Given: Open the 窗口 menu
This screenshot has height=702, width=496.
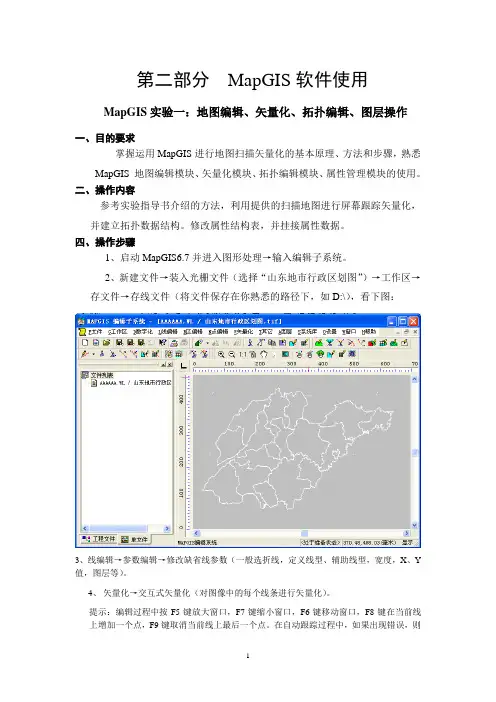Looking at the screenshot, I should (x=349, y=332).
